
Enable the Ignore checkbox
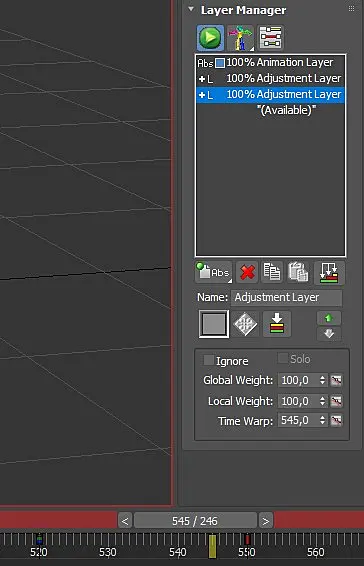(x=209, y=360)
